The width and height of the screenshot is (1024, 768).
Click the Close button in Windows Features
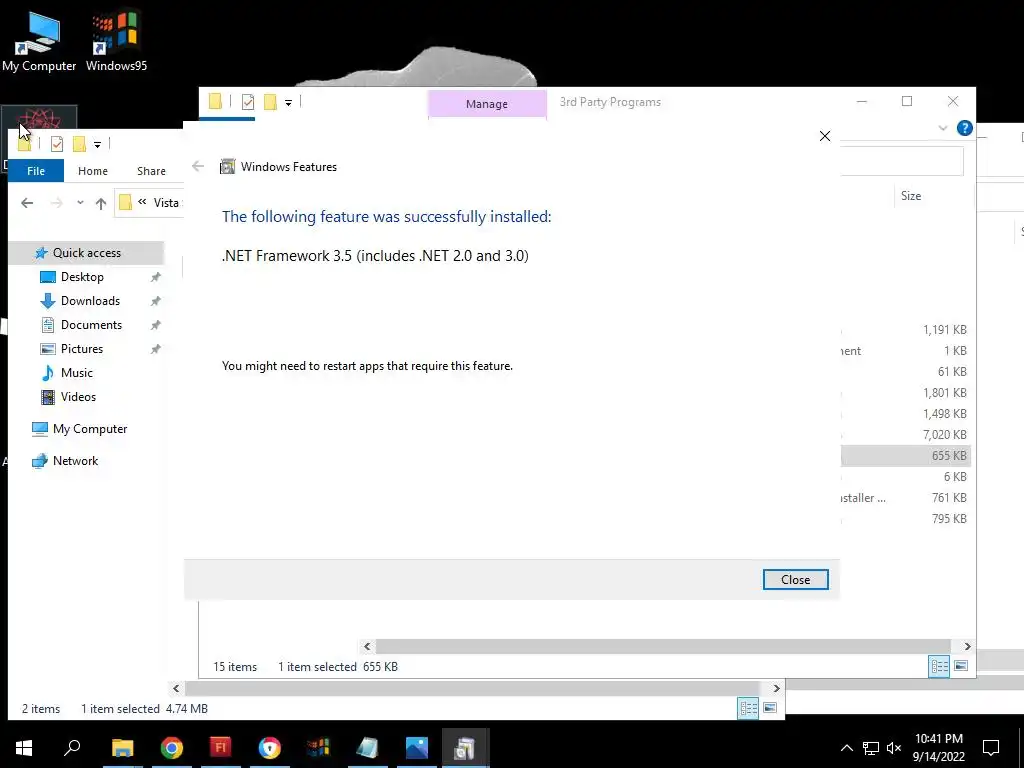point(795,579)
